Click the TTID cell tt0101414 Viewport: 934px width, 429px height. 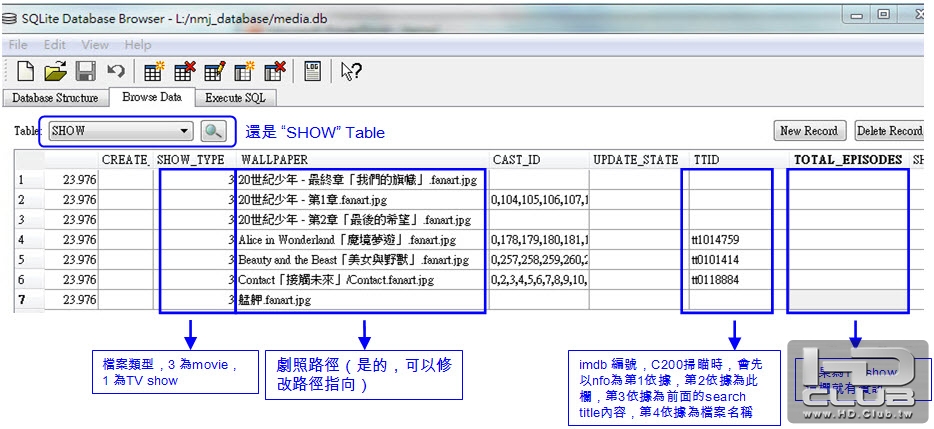click(740, 260)
